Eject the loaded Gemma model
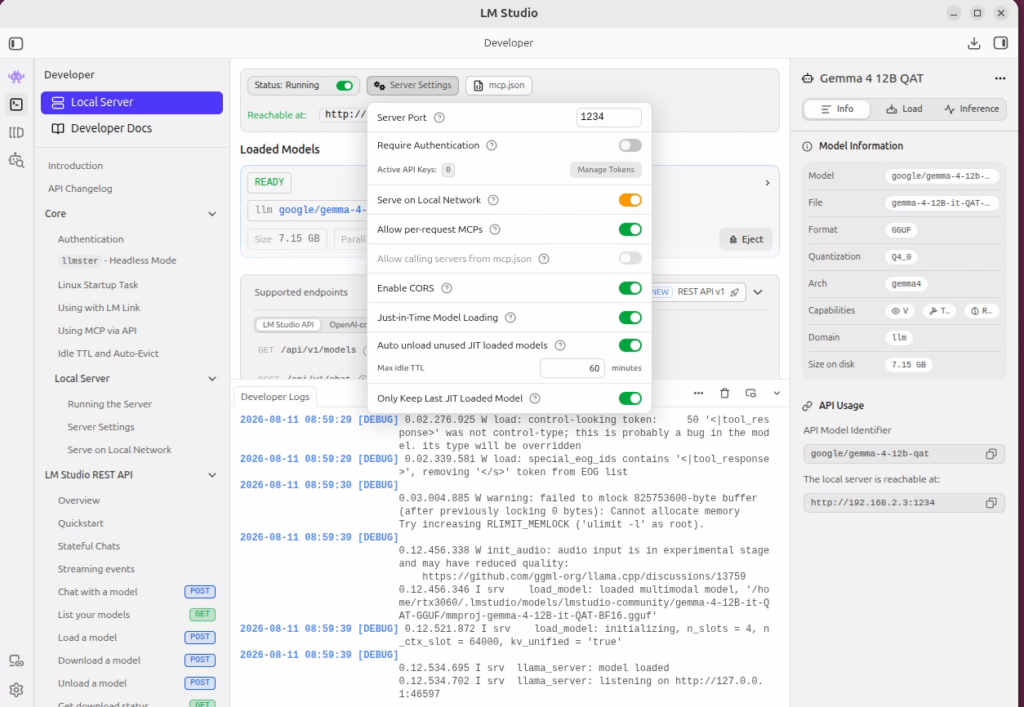This screenshot has height=707, width=1024. click(x=746, y=240)
